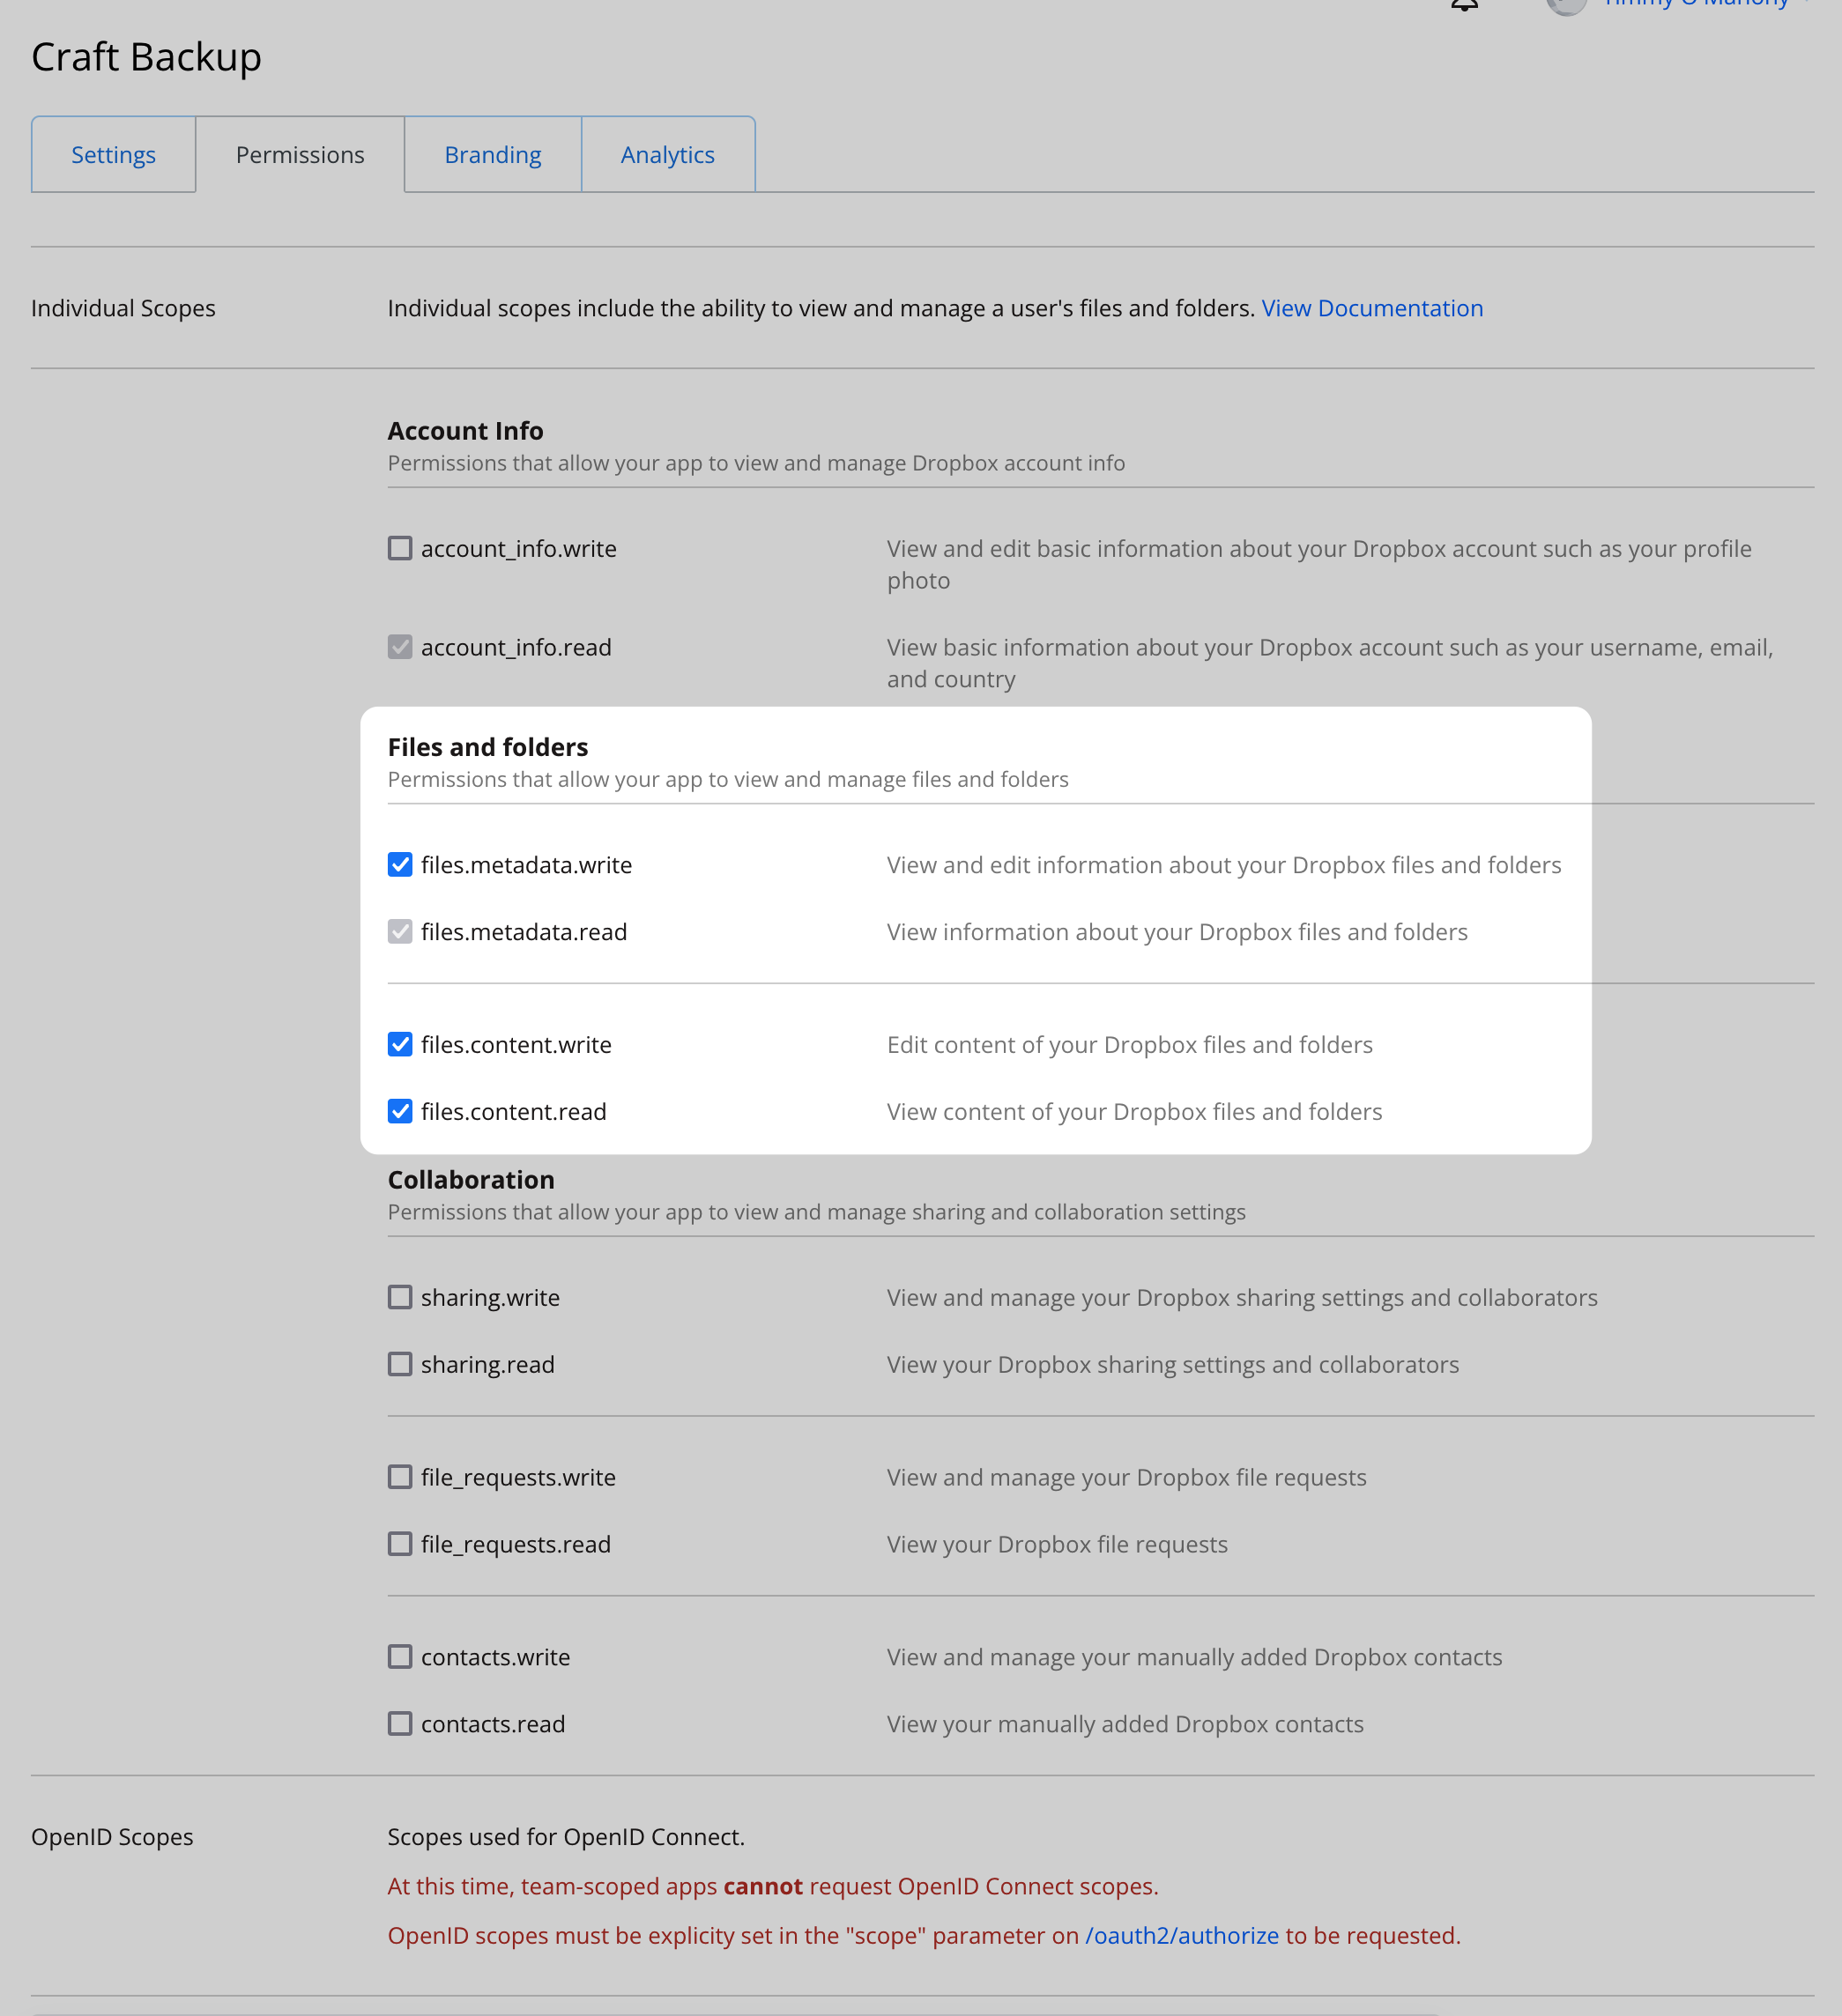
Task: Click the Craft Backup page title
Action: pyautogui.click(x=146, y=57)
